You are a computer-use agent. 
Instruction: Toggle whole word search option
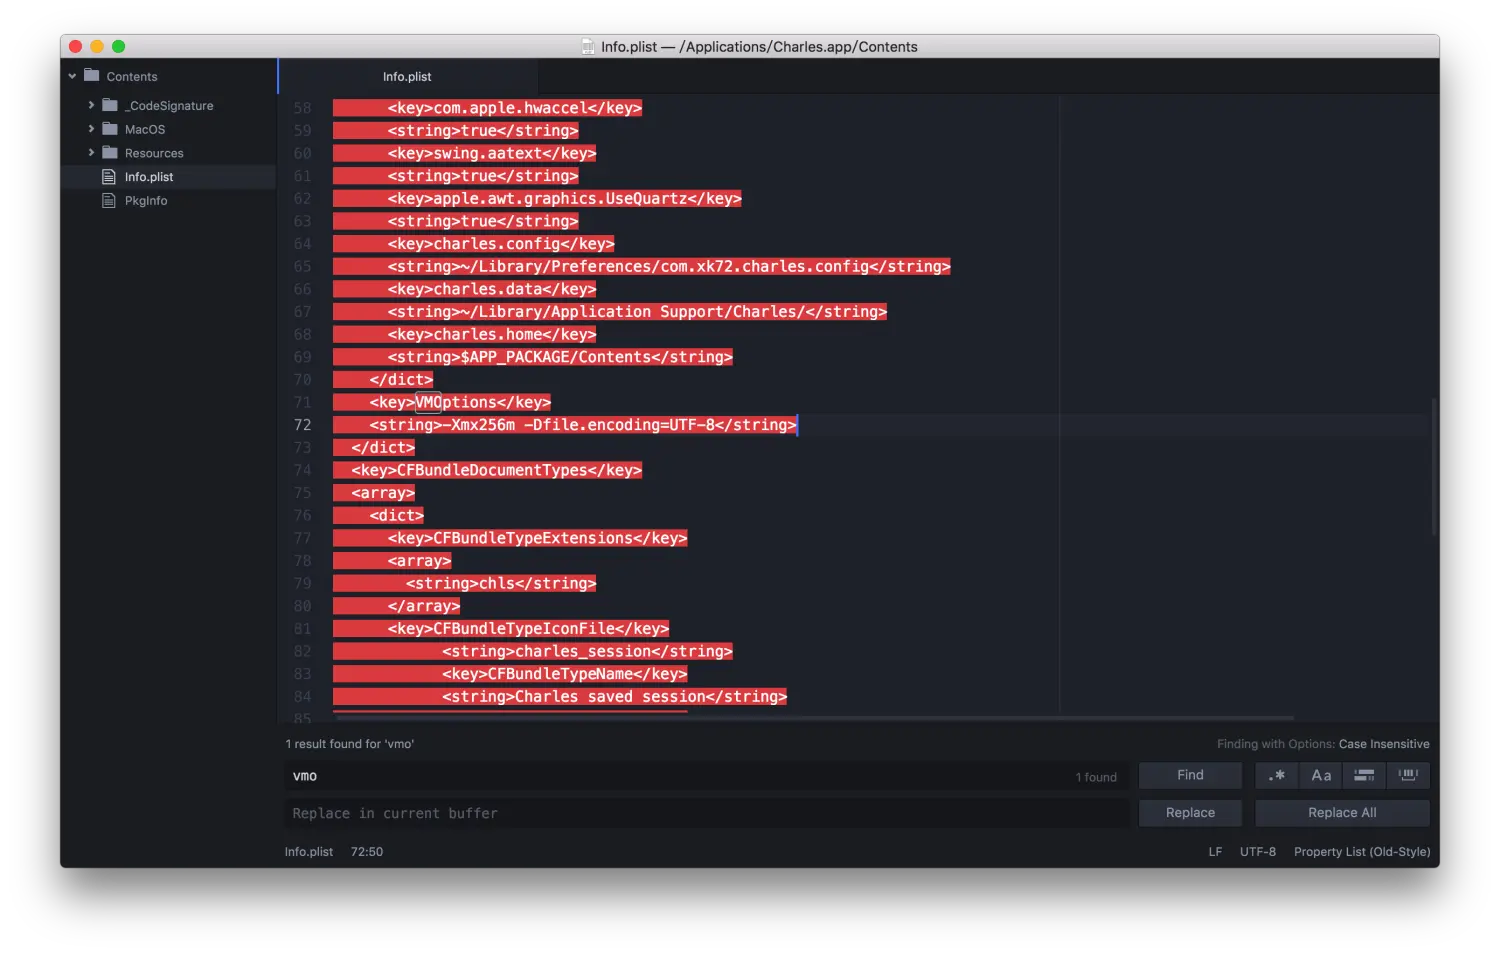(1408, 775)
